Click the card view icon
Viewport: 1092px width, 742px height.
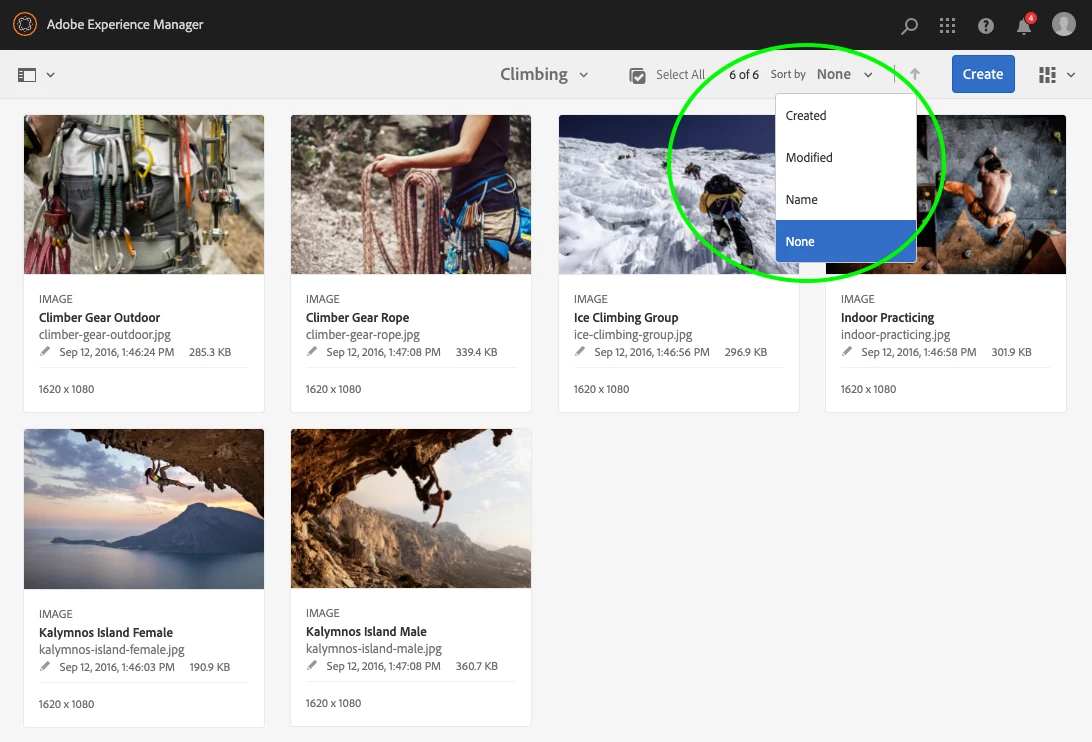[x=1047, y=75]
